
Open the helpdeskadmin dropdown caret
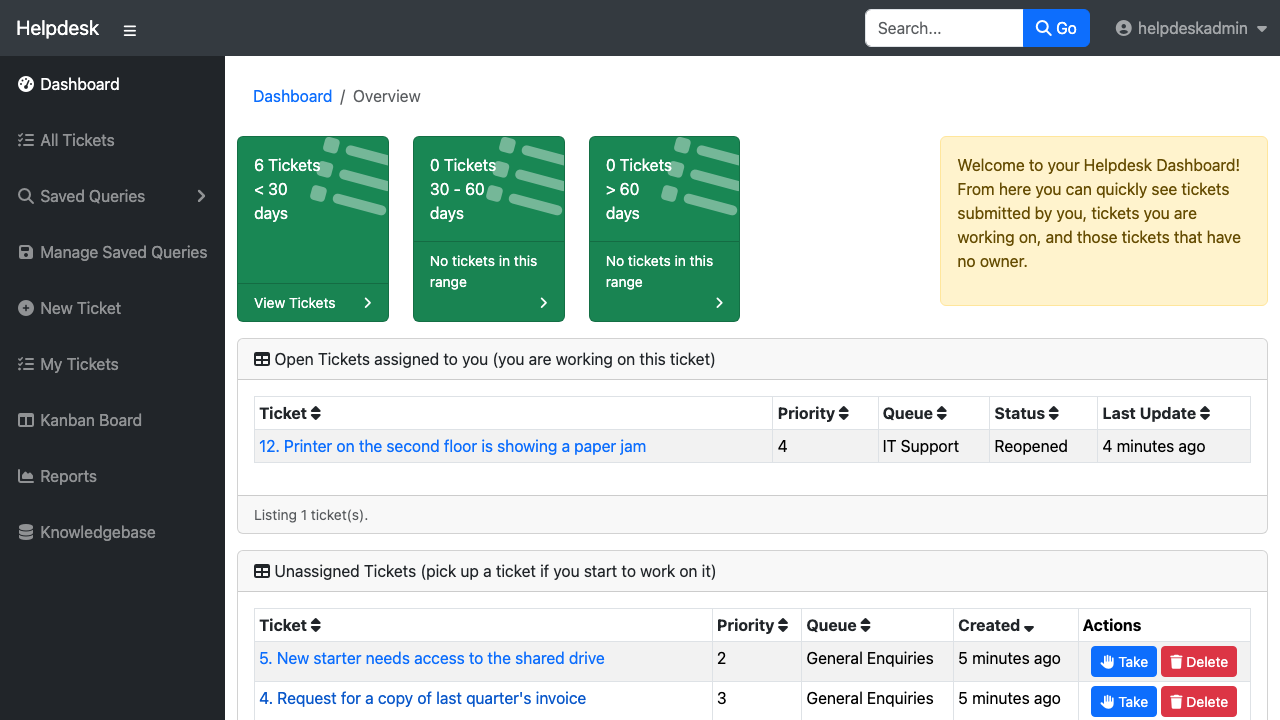[1262, 30]
